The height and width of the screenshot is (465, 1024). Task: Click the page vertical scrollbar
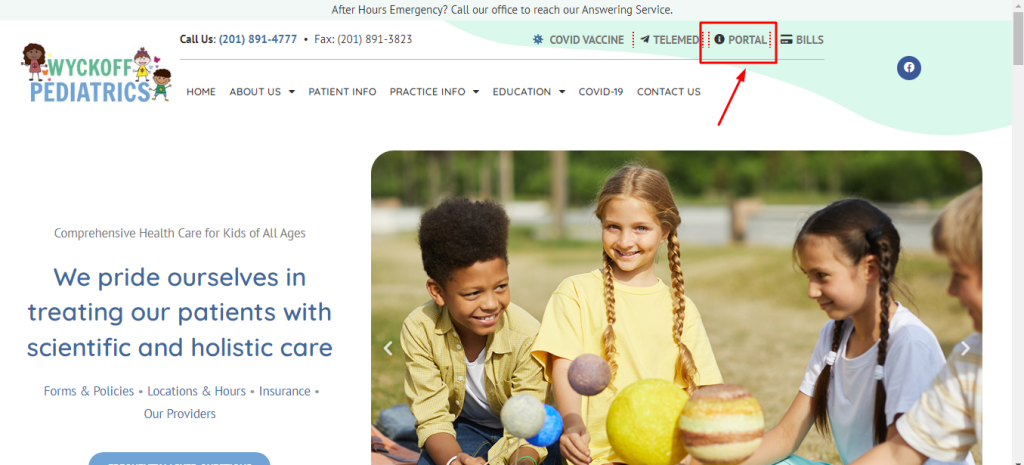1018,232
